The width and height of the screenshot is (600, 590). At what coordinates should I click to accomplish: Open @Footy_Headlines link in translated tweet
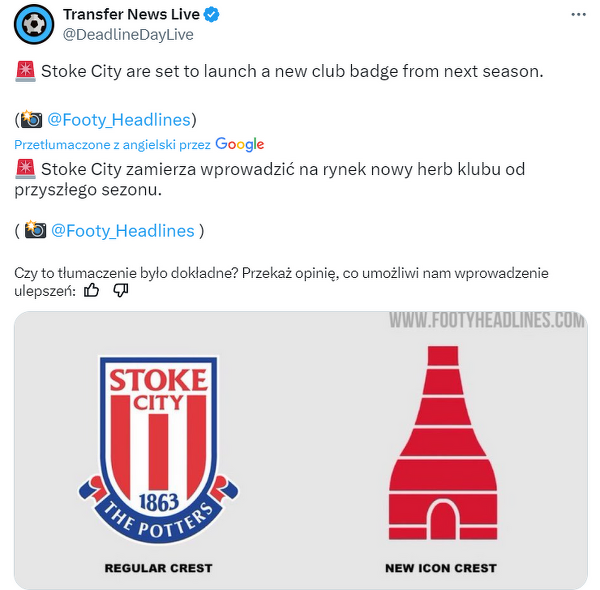(x=123, y=231)
